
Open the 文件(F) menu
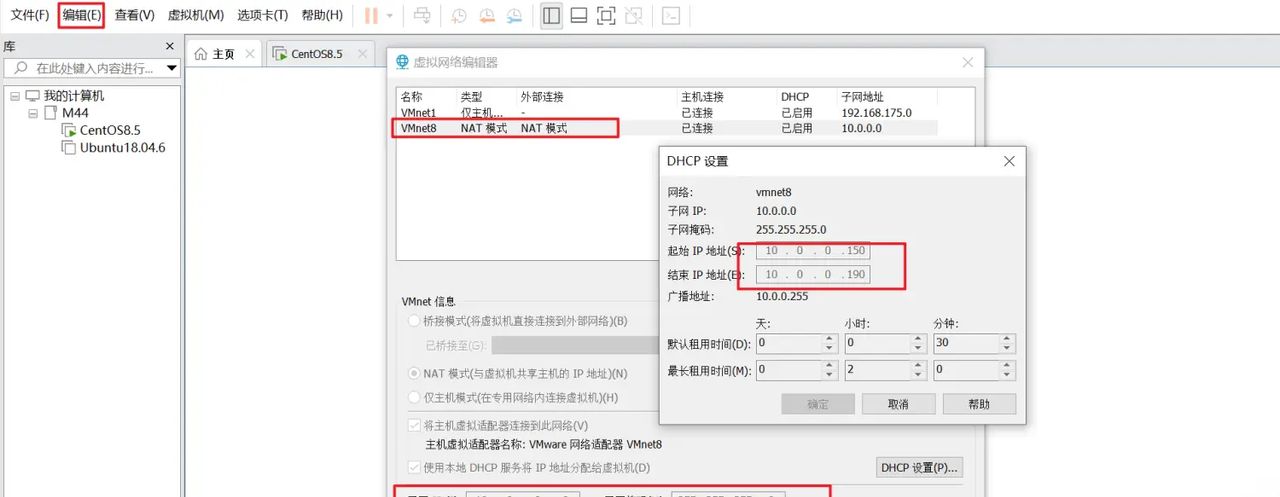click(30, 15)
